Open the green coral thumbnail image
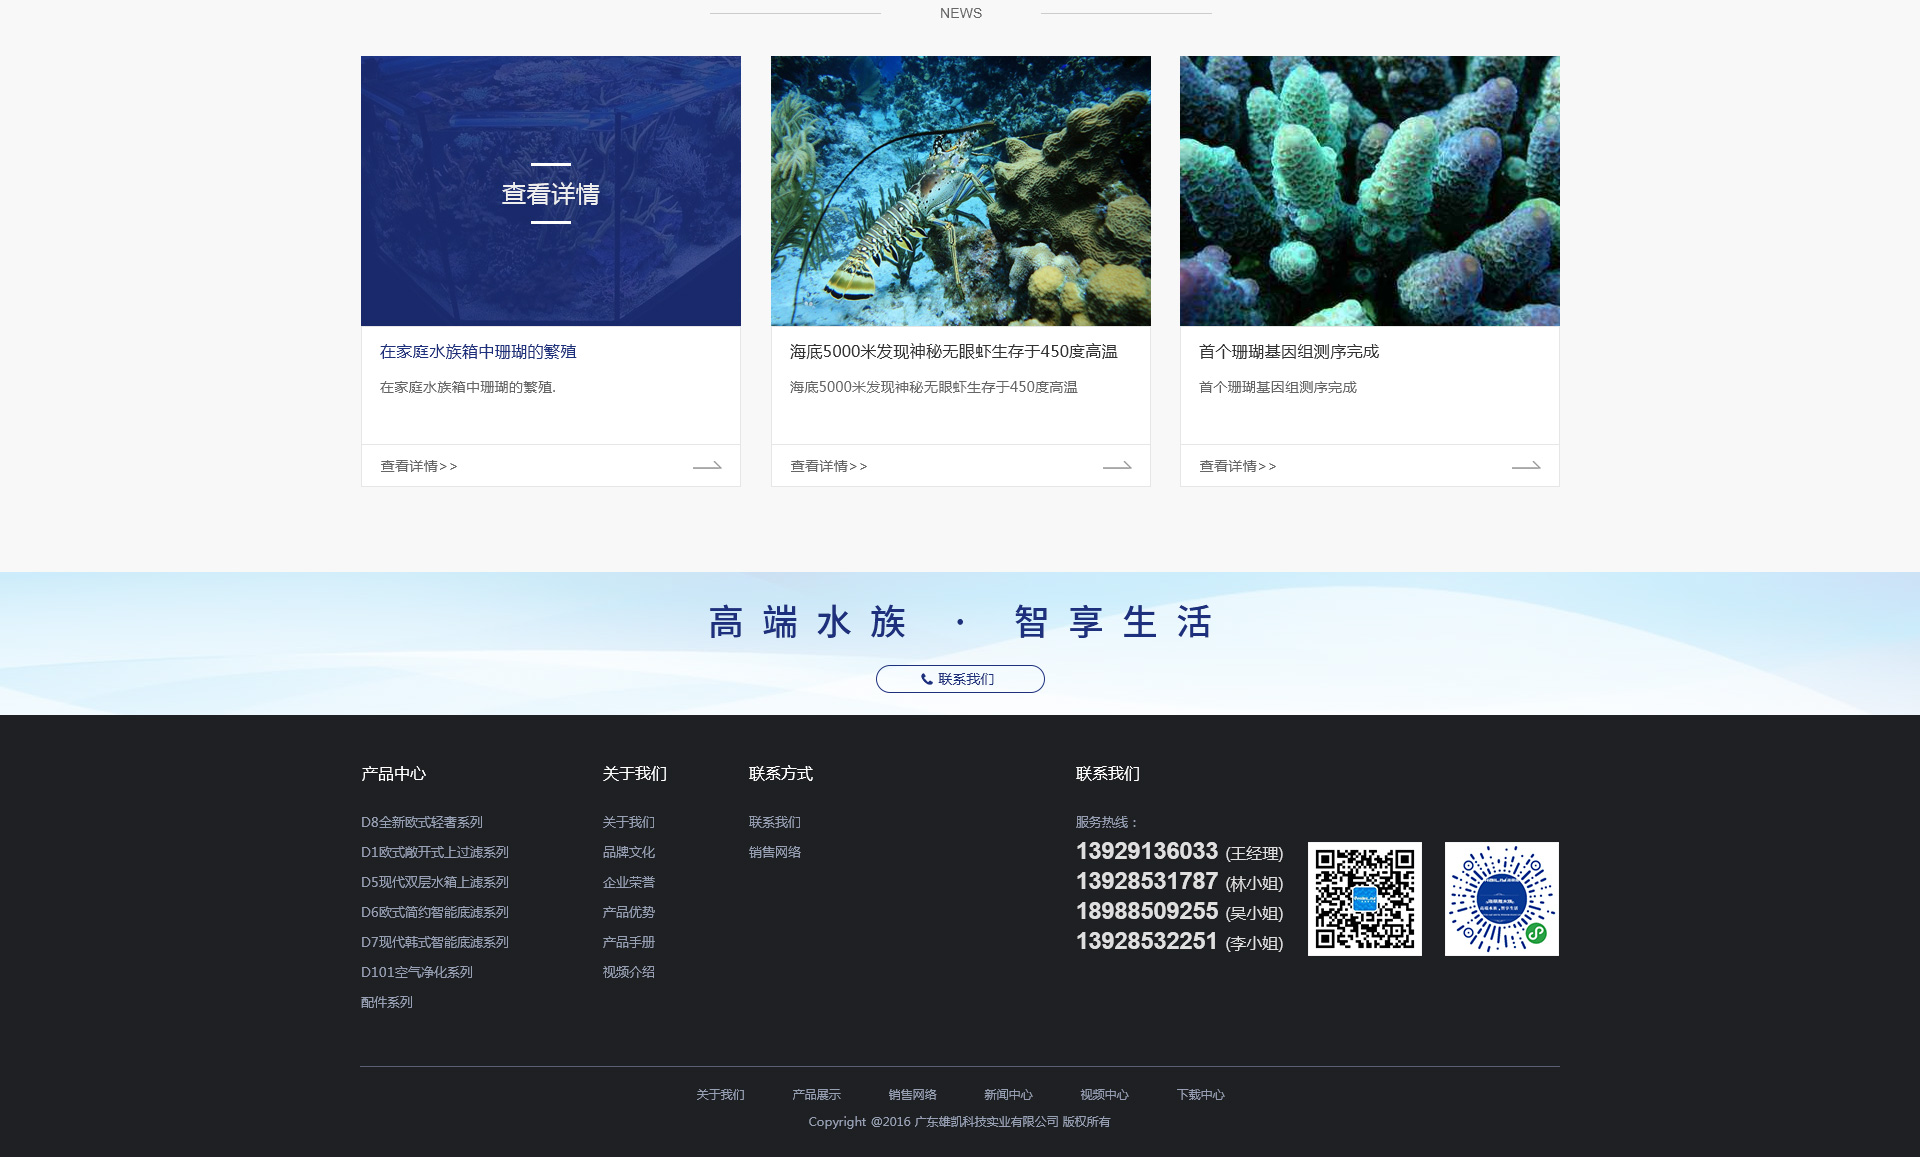 1369,191
